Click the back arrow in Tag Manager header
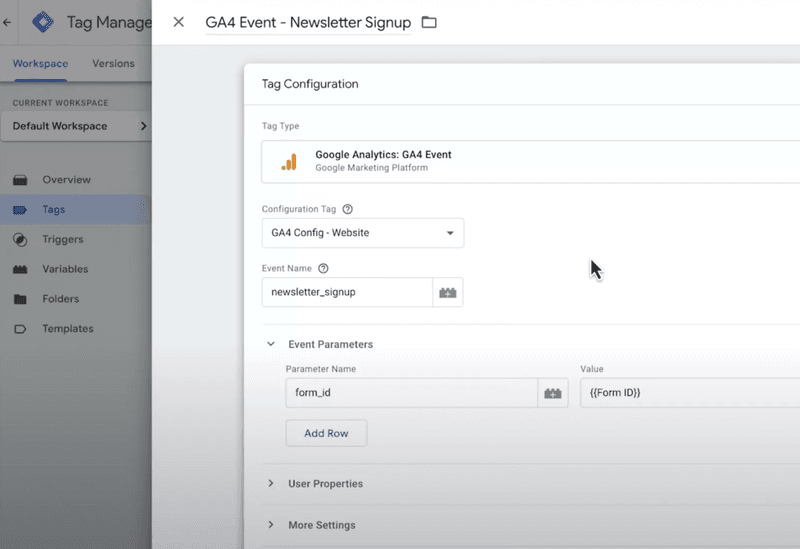The height and width of the screenshot is (549, 800). tap(7, 21)
